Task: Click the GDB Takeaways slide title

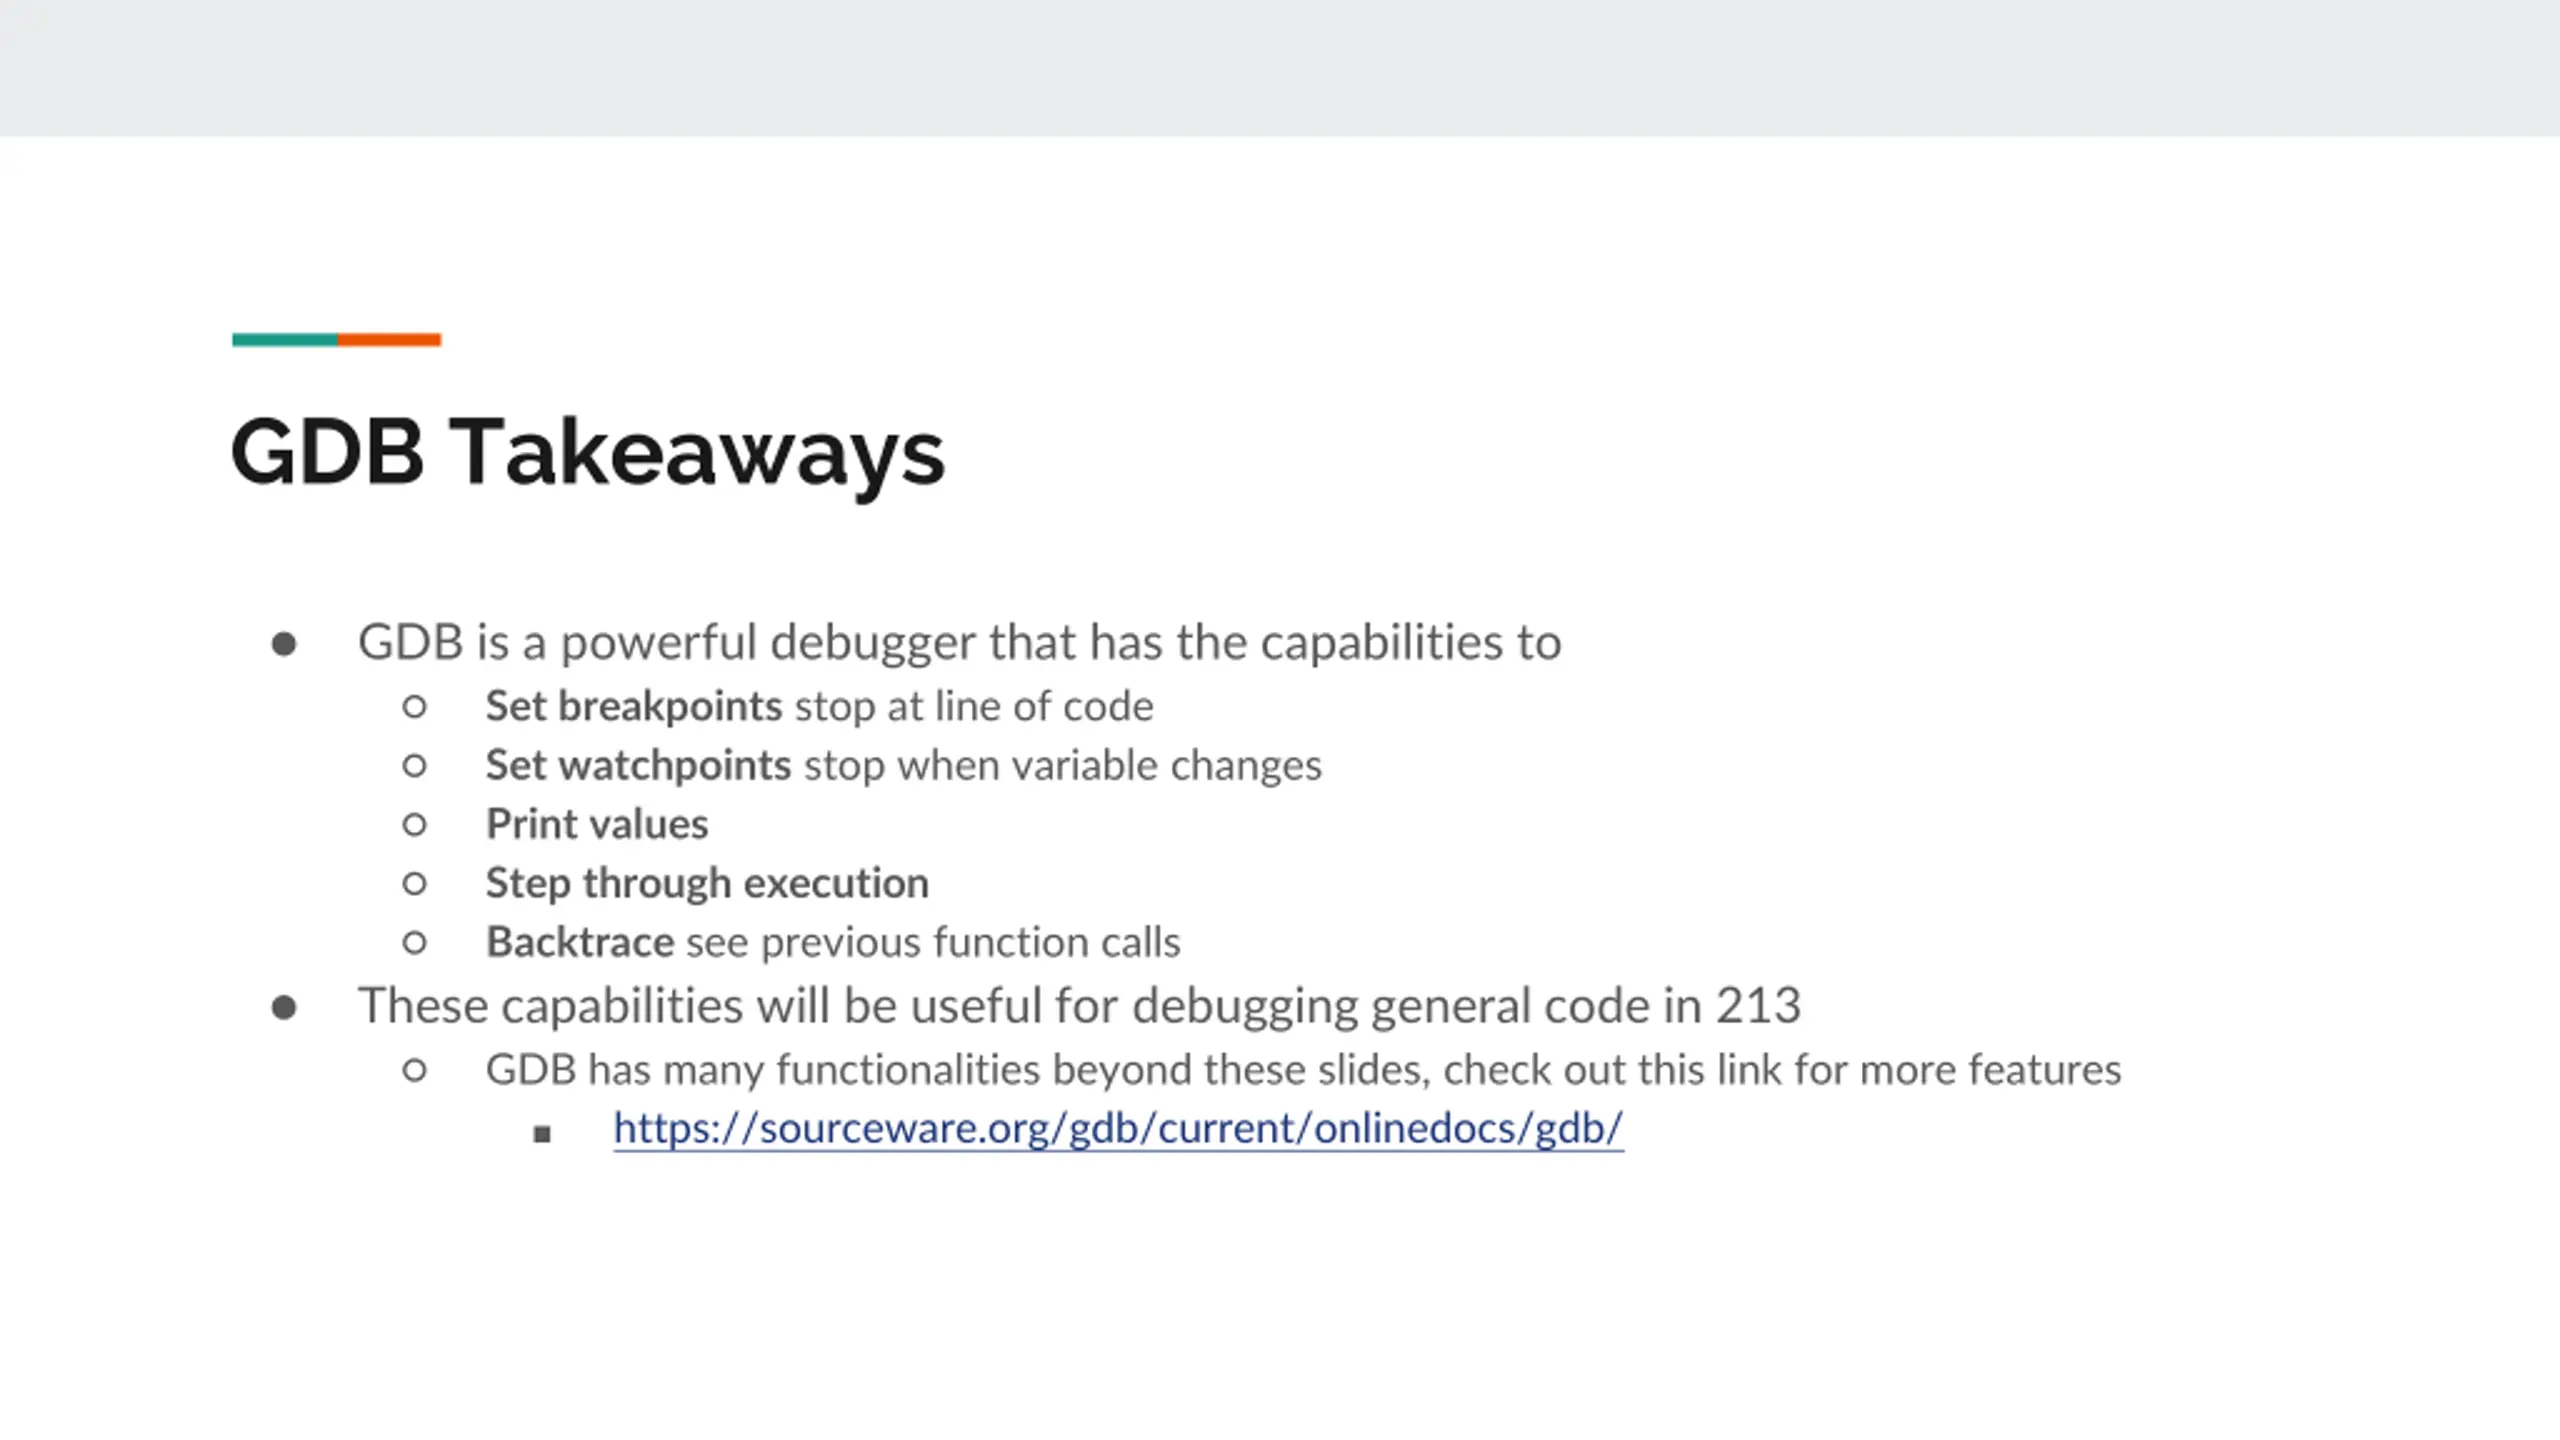Action: [x=587, y=453]
